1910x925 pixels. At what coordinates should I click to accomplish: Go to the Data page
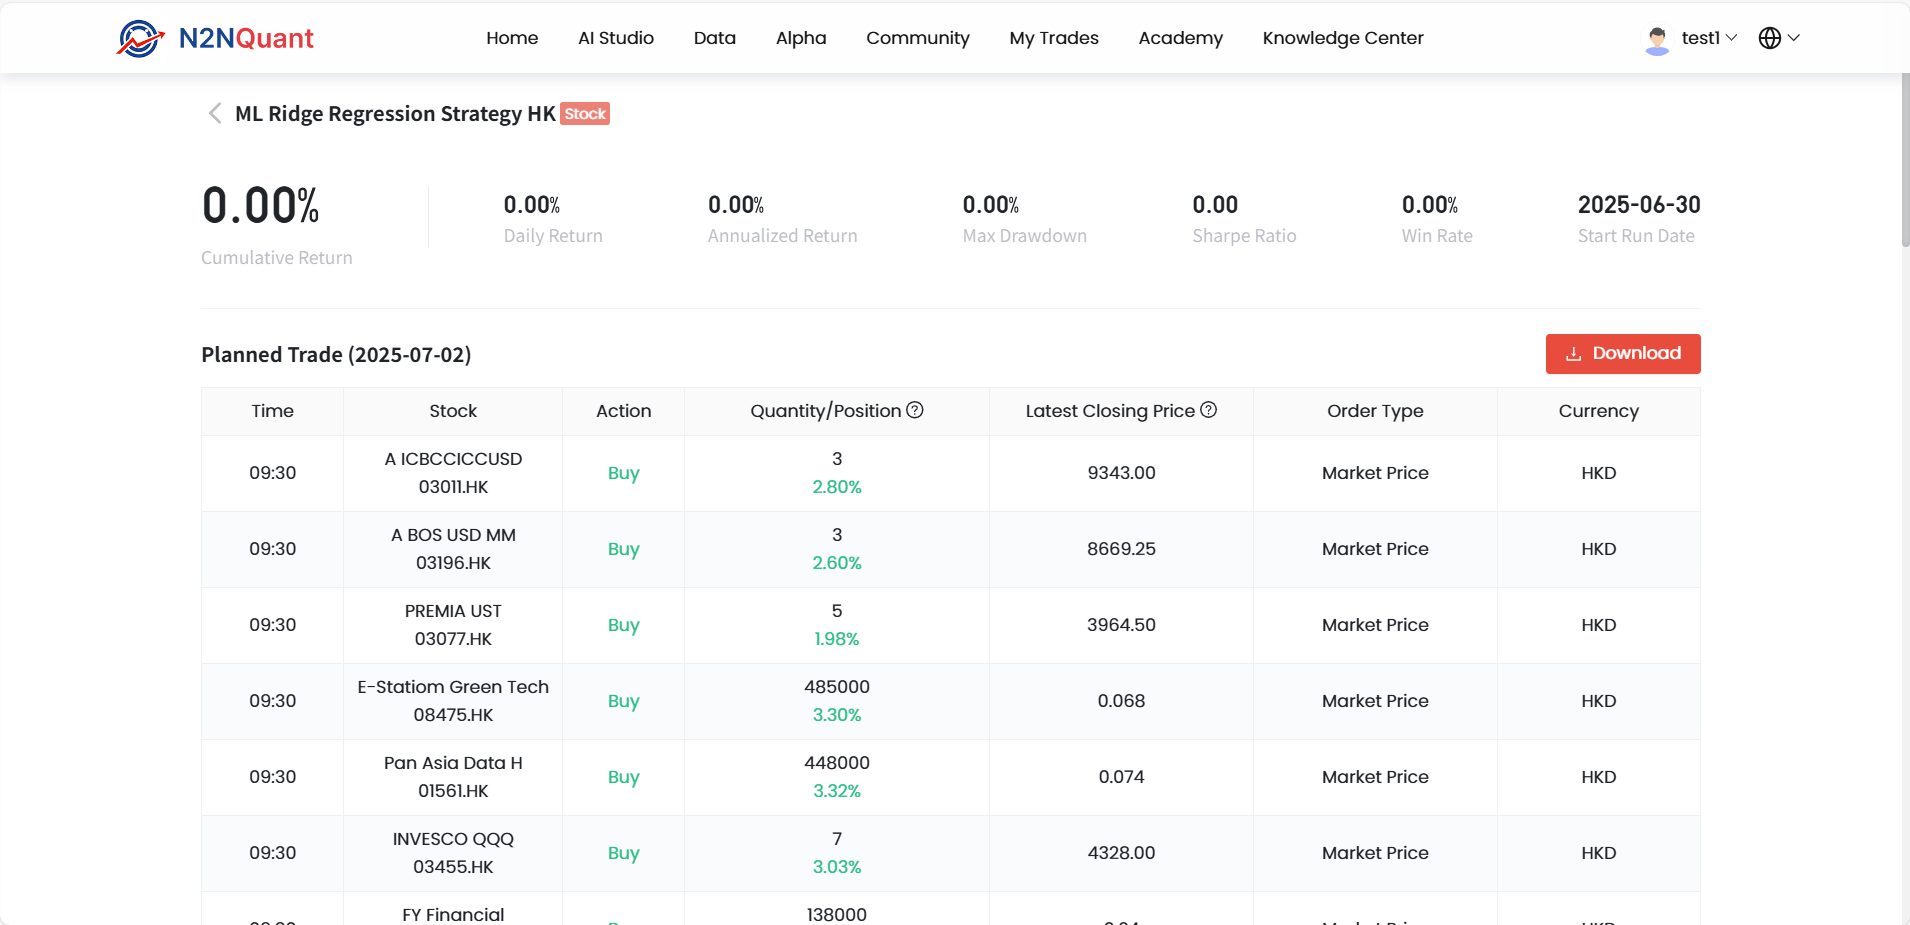pos(715,38)
